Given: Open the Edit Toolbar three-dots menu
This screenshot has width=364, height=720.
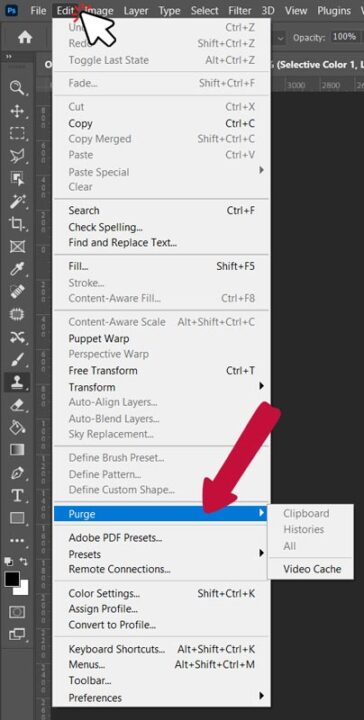Looking at the screenshot, I should [x=17, y=540].
